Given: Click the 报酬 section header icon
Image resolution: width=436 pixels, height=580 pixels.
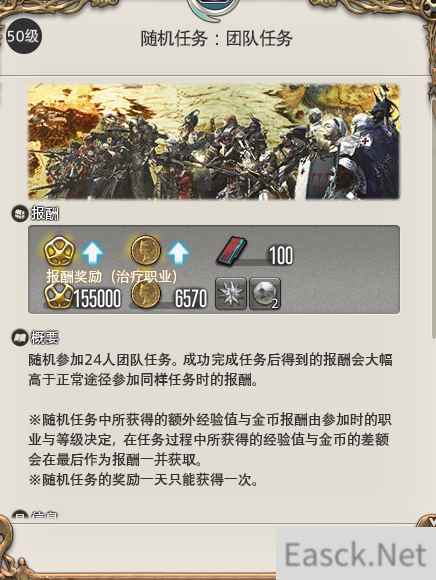Looking at the screenshot, I should (x=19, y=214).
